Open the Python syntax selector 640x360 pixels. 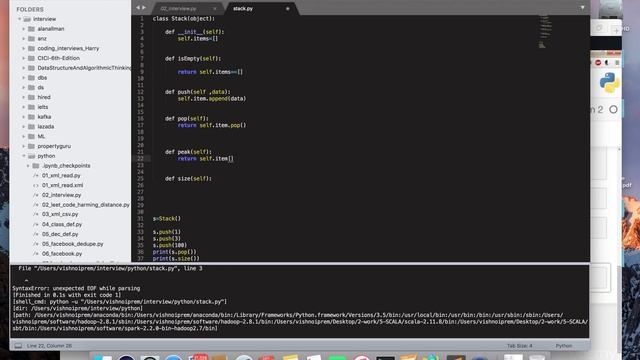(x=564, y=346)
